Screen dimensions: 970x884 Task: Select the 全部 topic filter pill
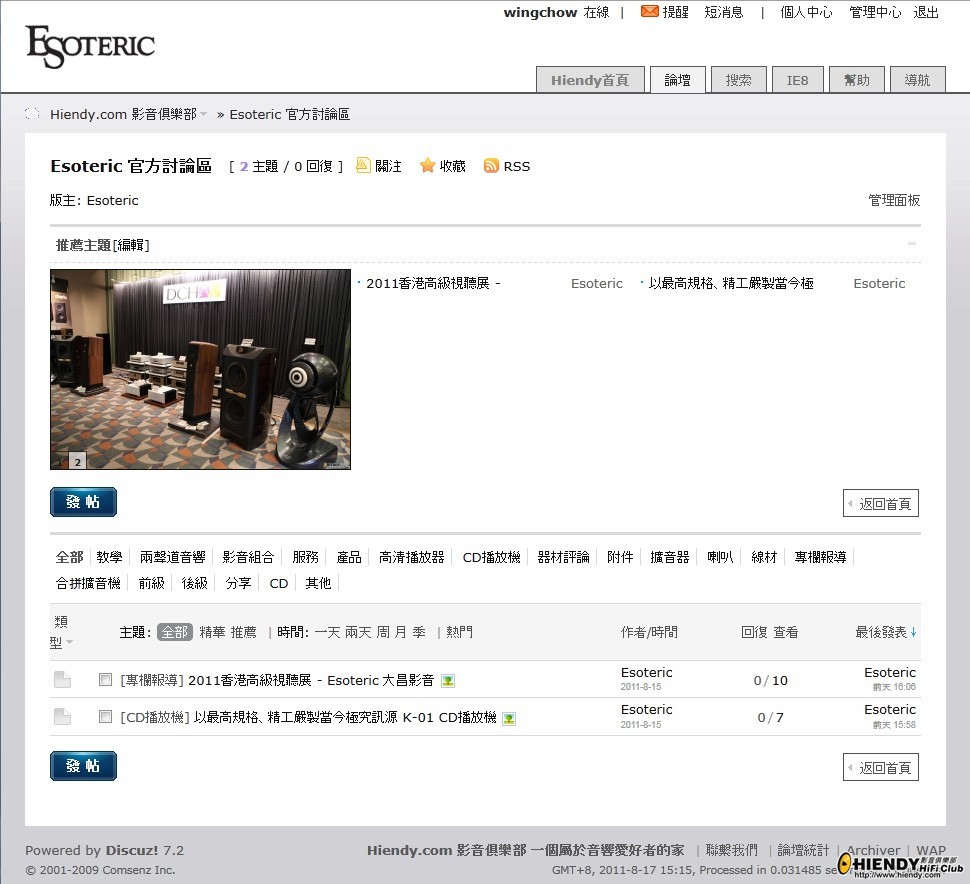[175, 632]
